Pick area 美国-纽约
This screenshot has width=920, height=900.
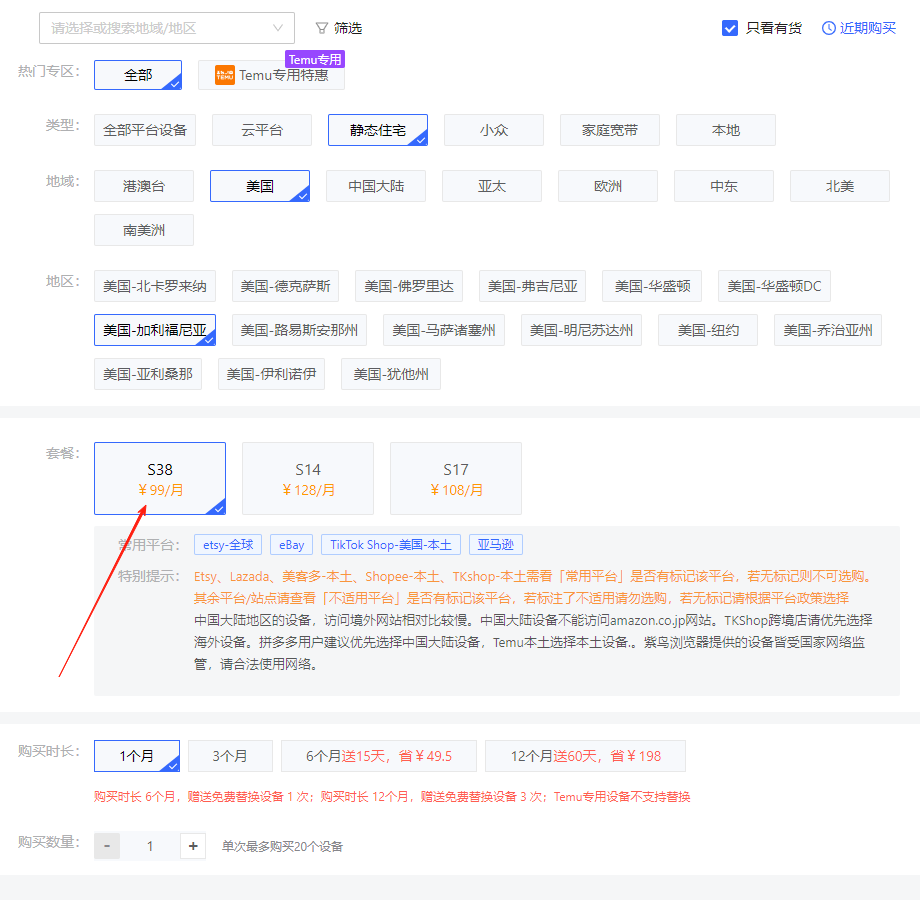point(708,330)
